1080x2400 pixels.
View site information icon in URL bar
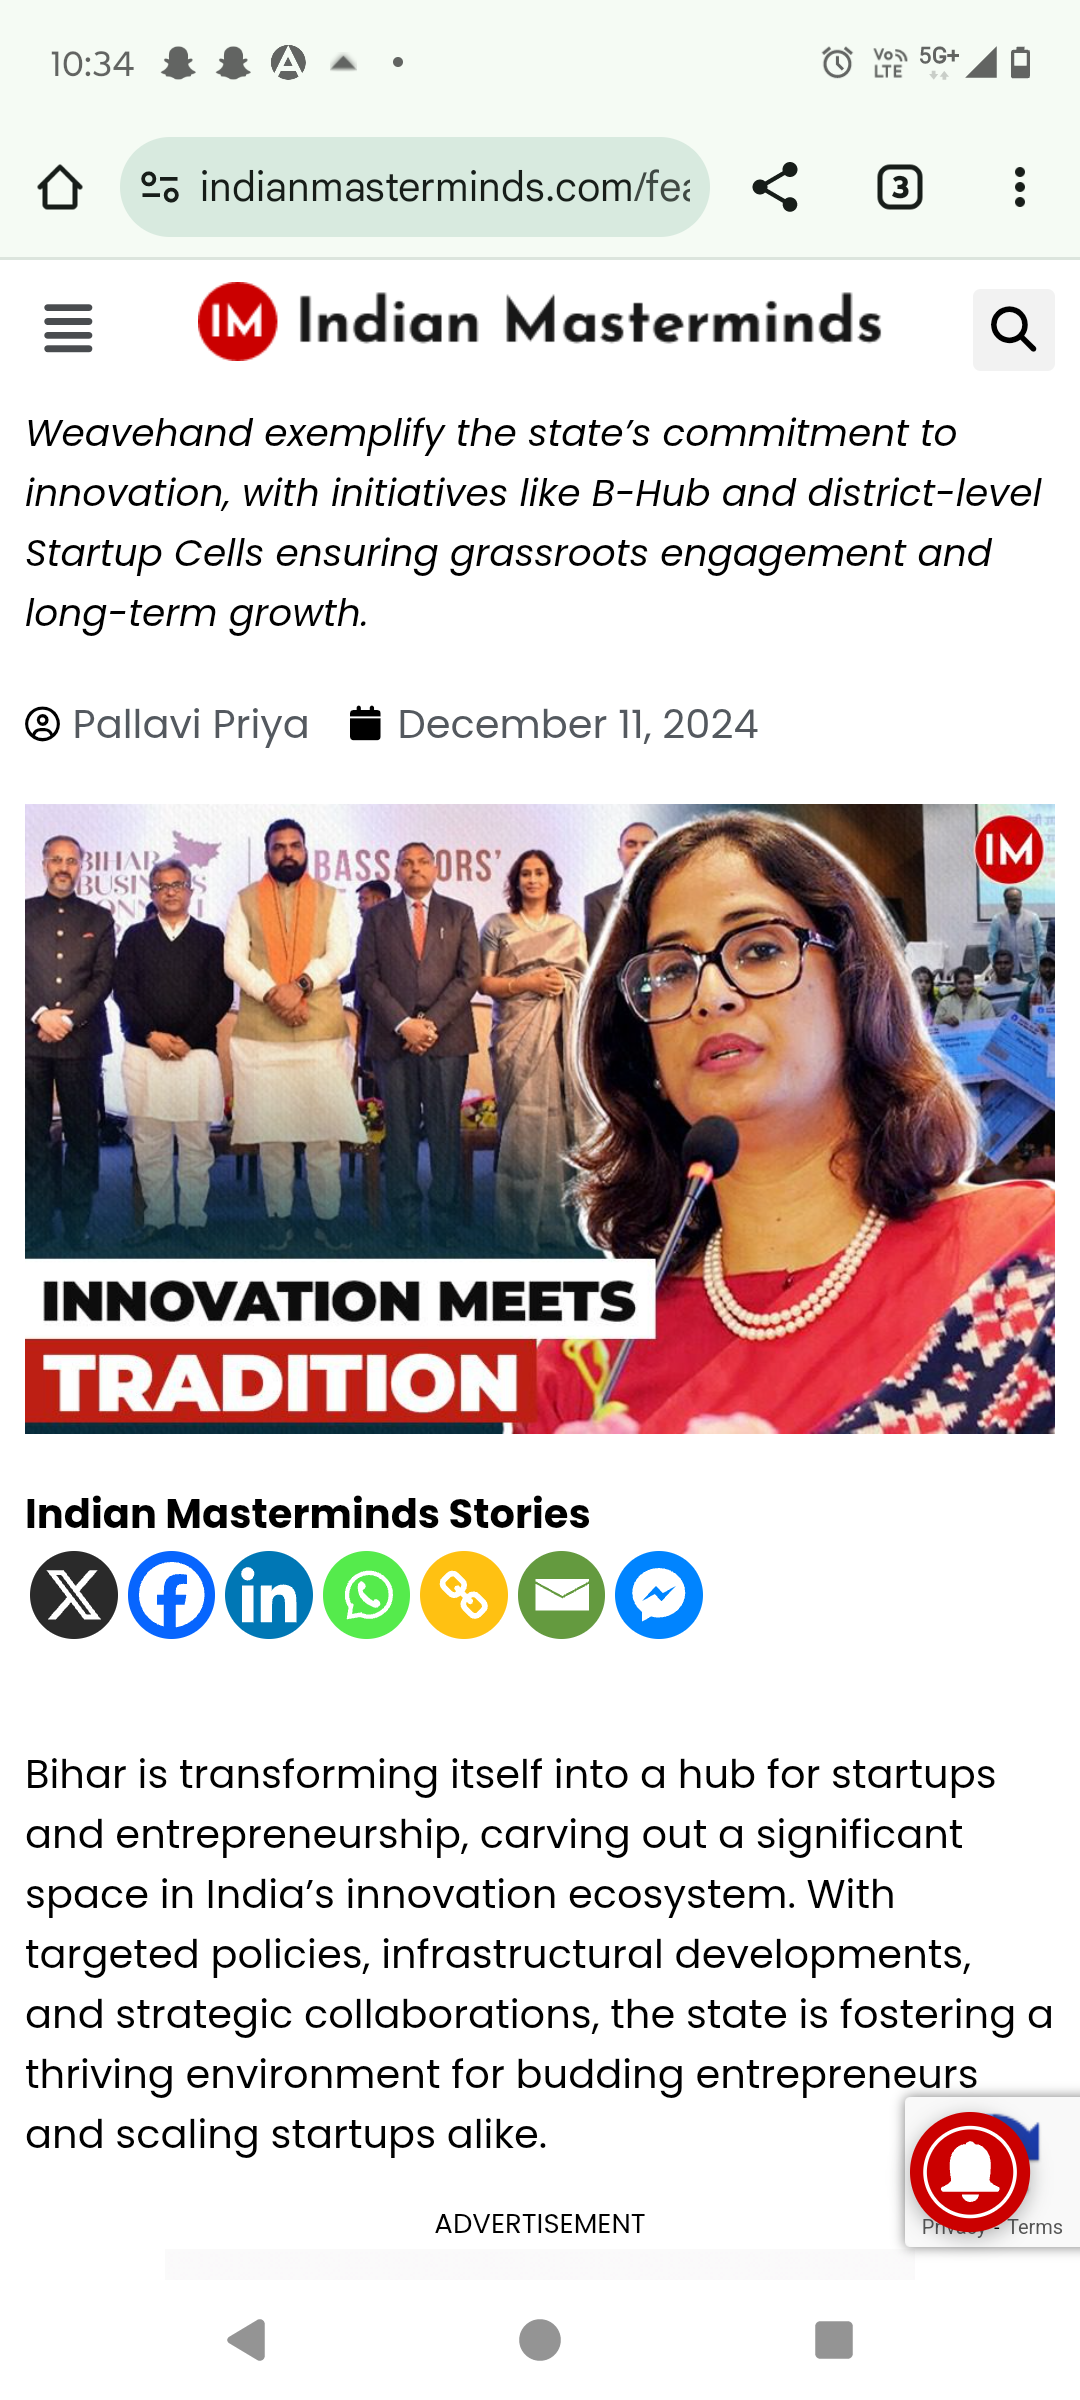(160, 187)
